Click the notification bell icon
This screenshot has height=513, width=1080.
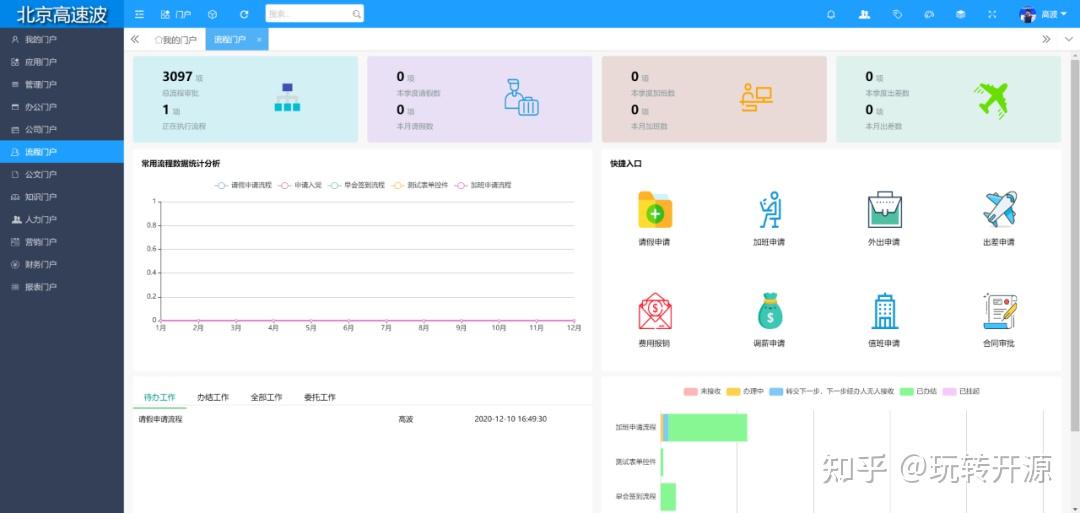point(830,14)
